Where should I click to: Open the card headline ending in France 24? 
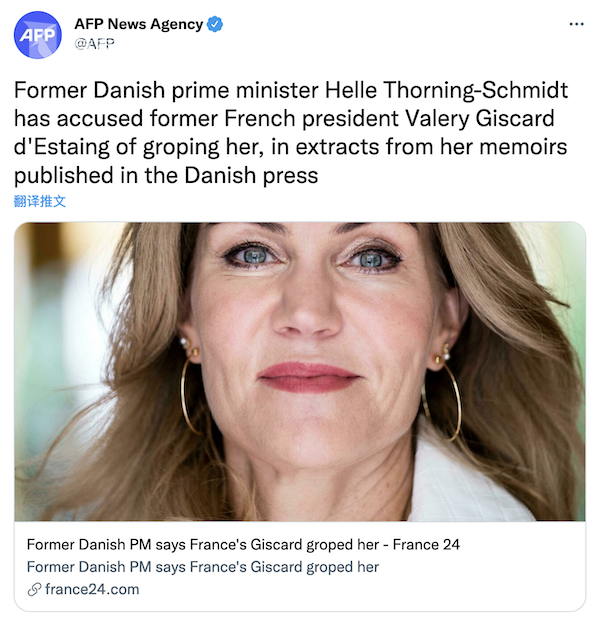click(x=242, y=545)
